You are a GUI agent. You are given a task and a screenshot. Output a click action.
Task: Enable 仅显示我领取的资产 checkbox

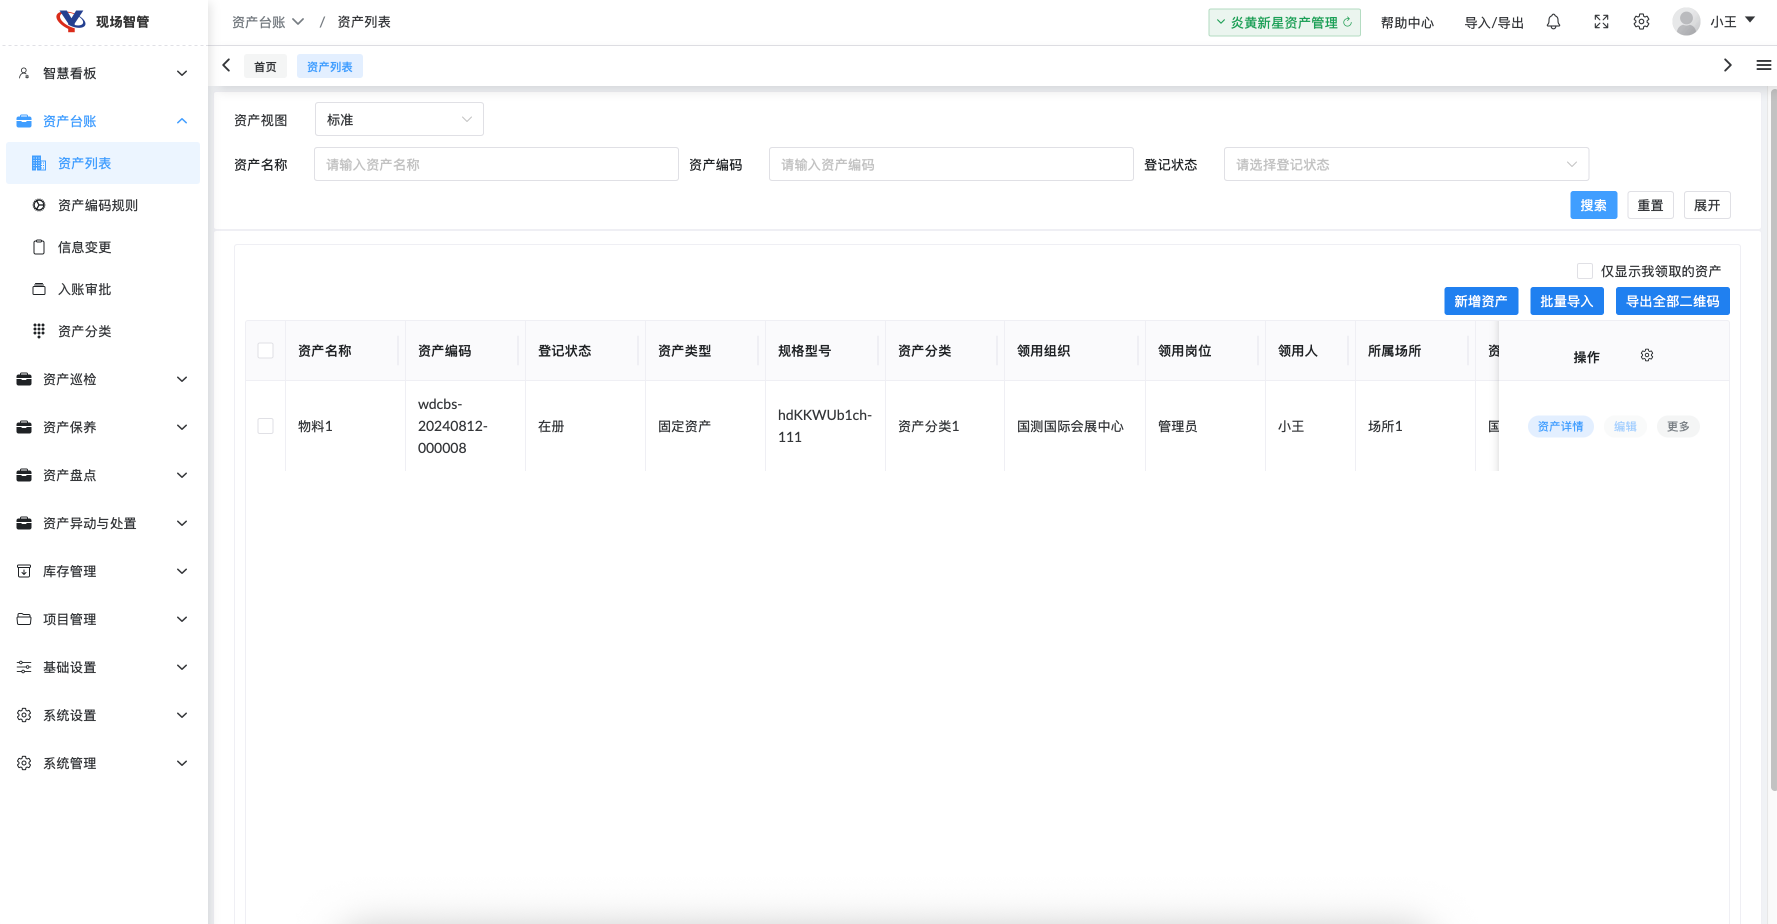1584,271
